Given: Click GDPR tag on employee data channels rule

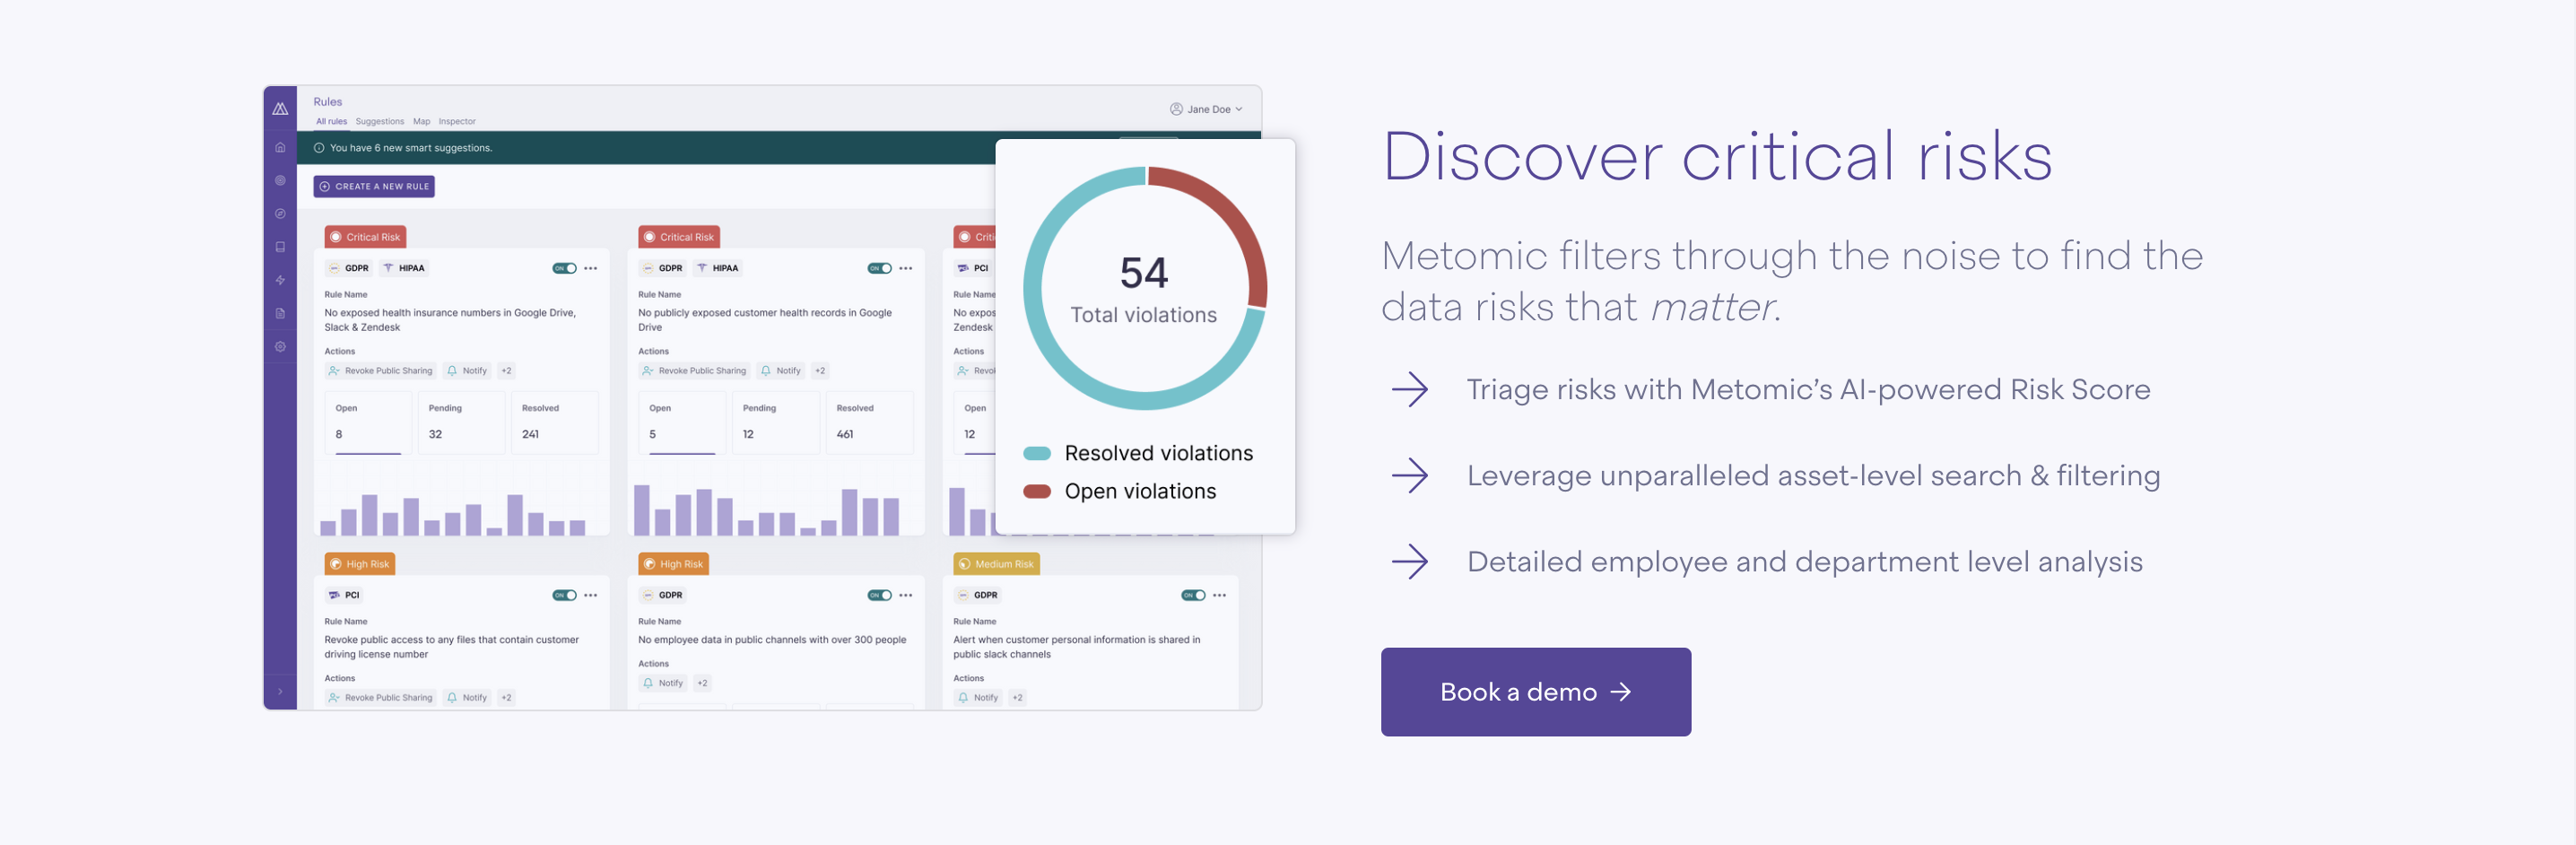Looking at the screenshot, I should click(663, 595).
